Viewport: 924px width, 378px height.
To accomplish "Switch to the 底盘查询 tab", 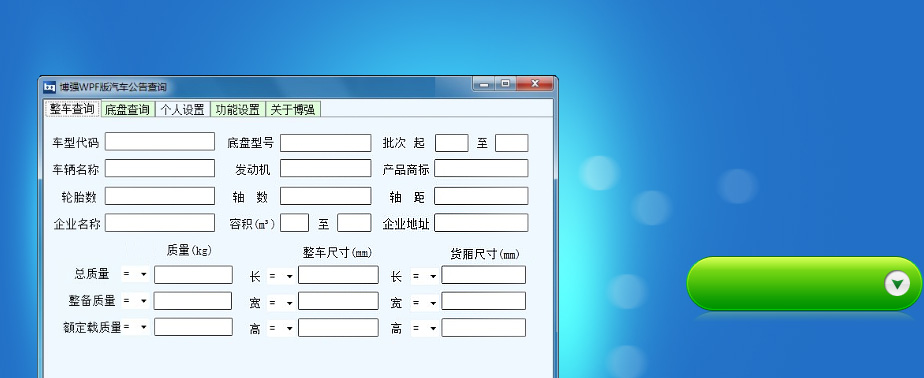I will point(127,109).
